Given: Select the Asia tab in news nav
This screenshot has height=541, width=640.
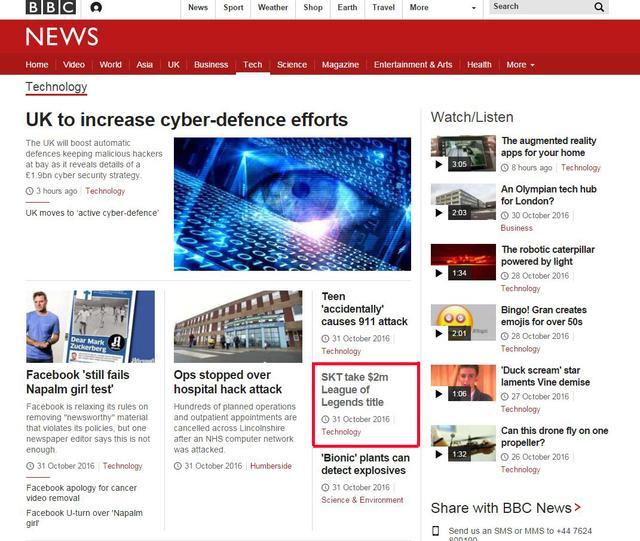Looking at the screenshot, I should click(144, 65).
